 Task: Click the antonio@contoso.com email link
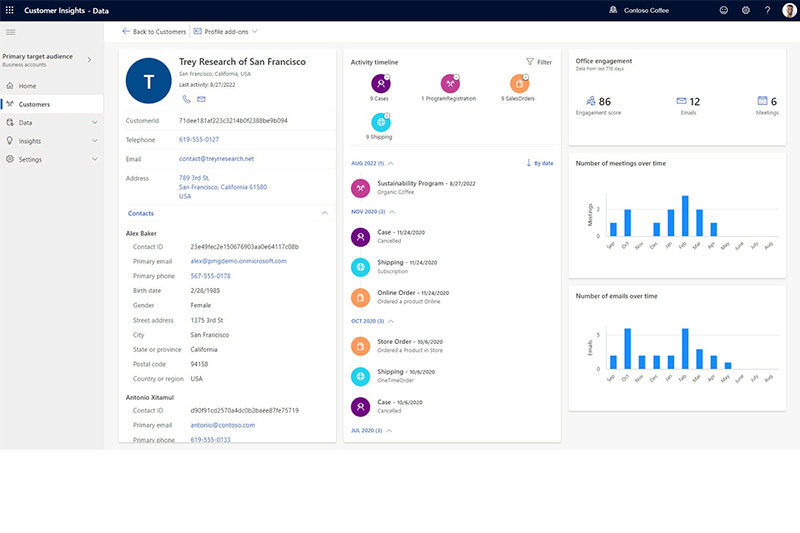pos(222,425)
